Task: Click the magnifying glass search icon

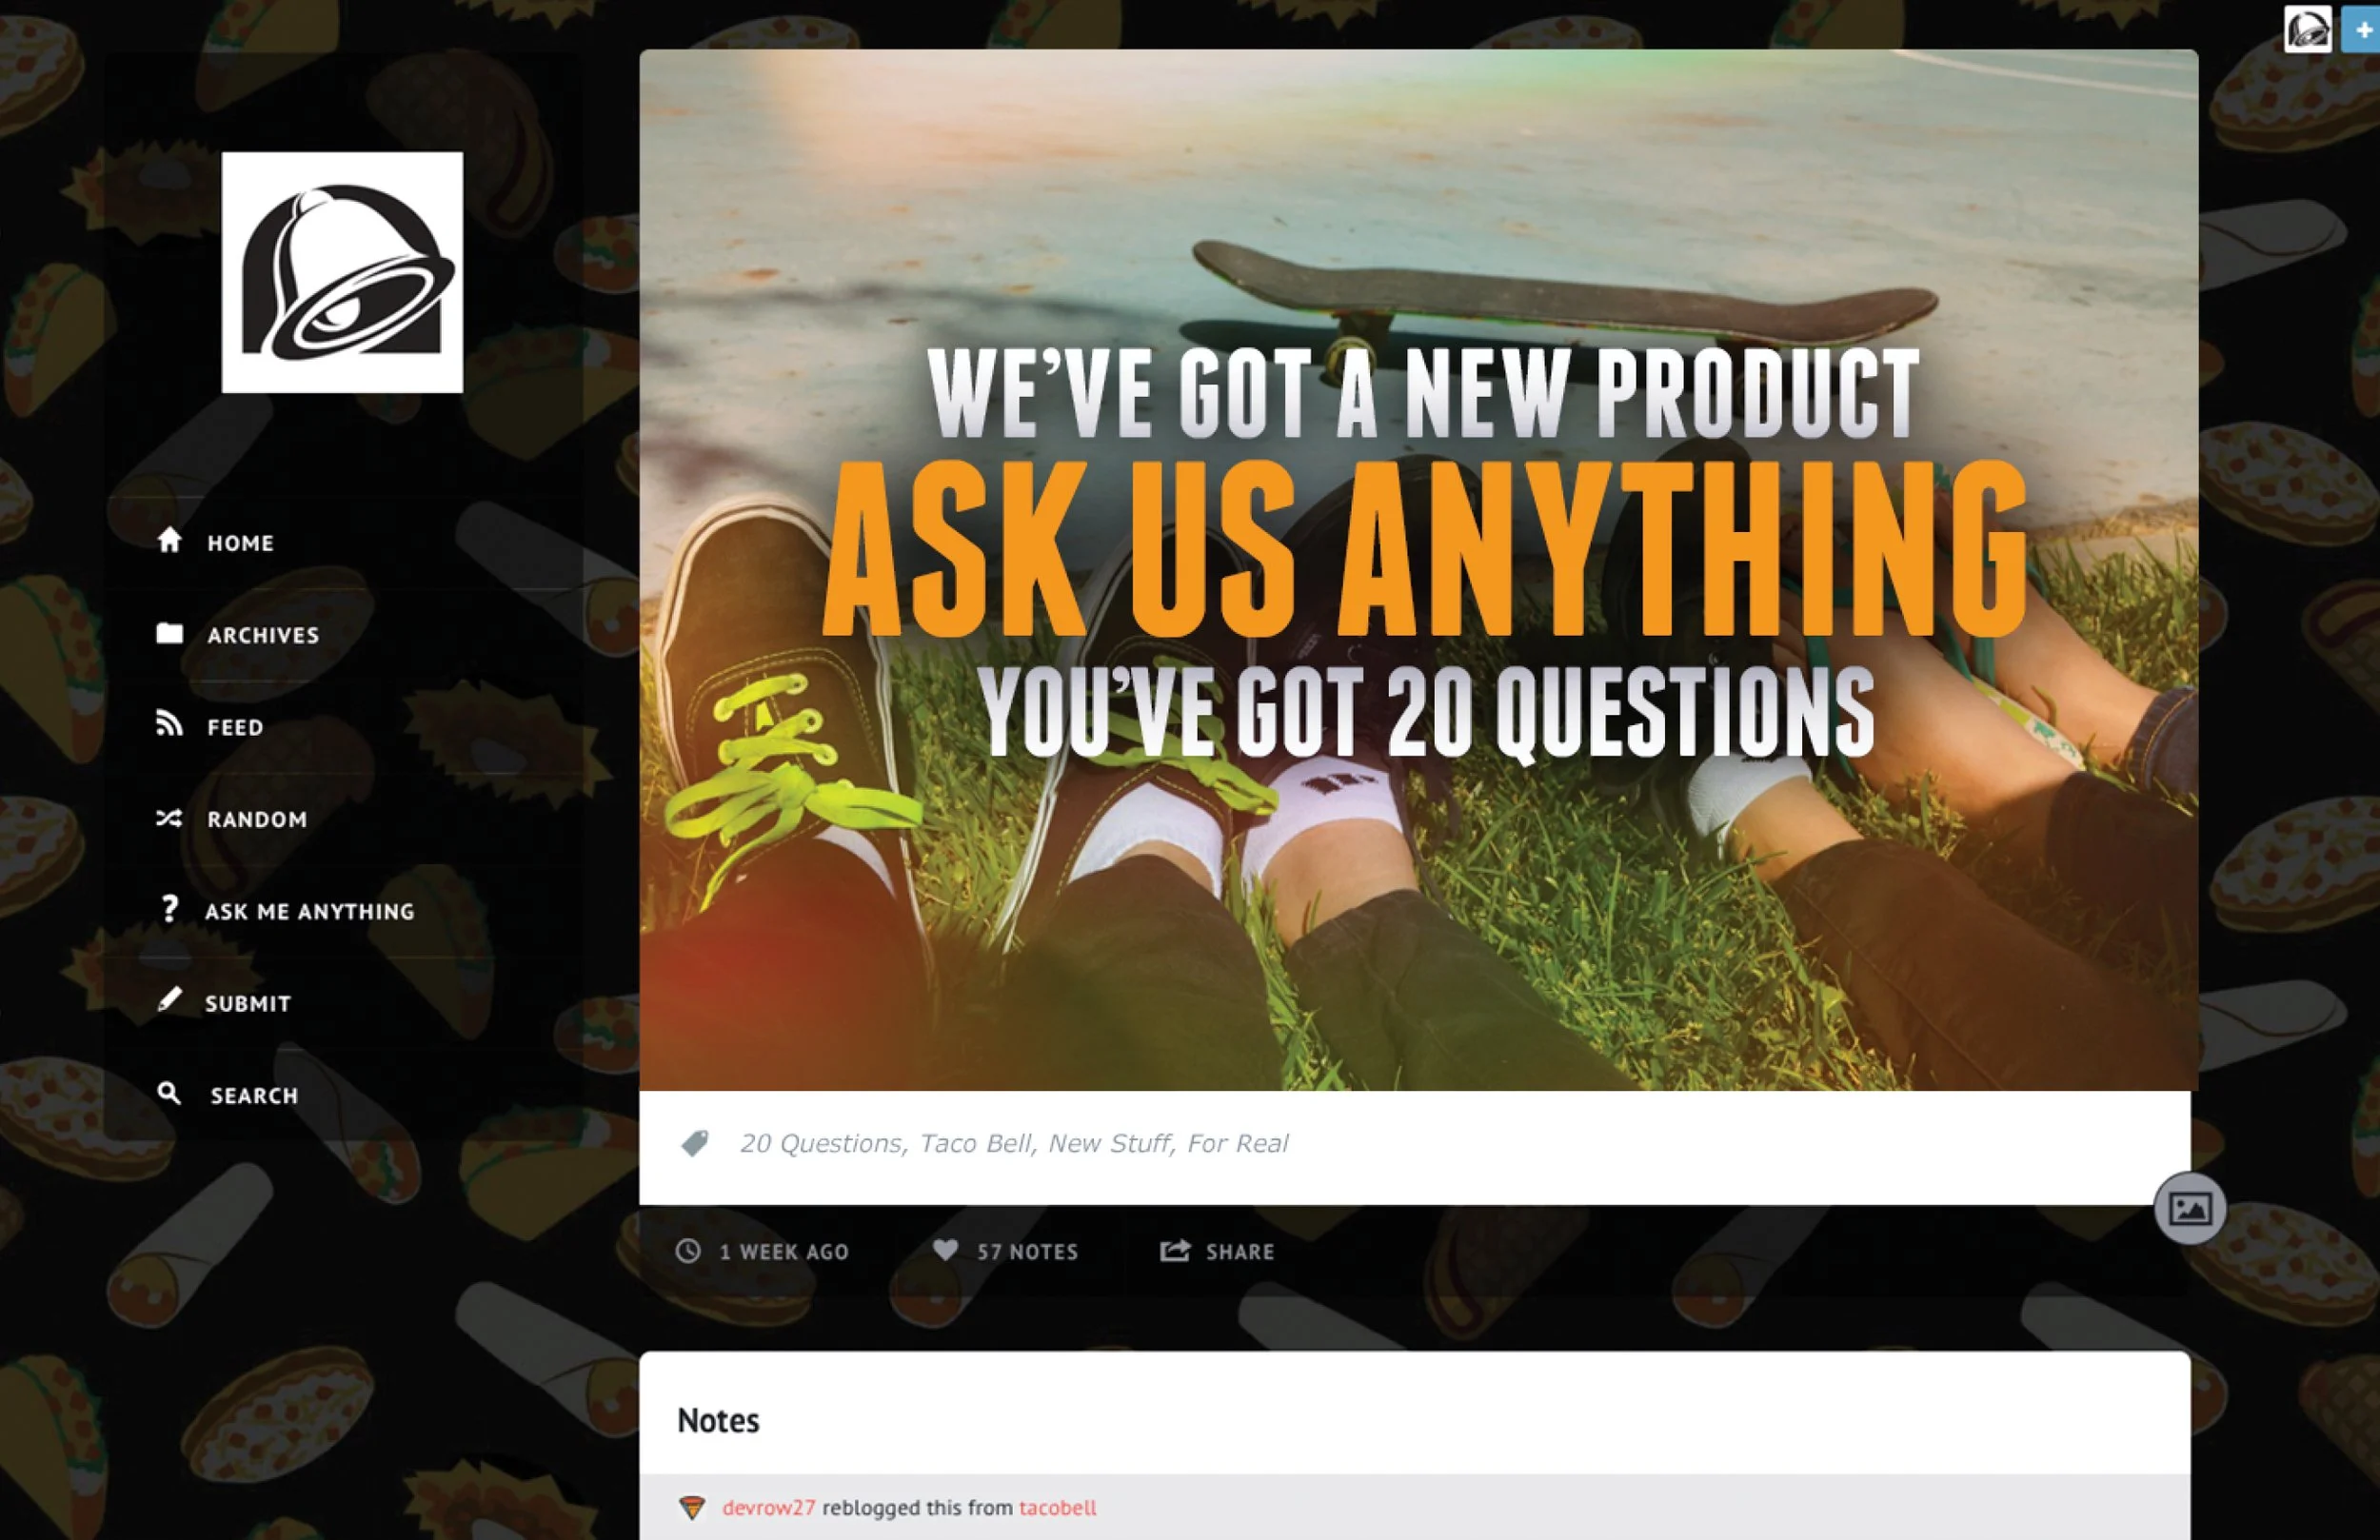Action: coord(169,1093)
